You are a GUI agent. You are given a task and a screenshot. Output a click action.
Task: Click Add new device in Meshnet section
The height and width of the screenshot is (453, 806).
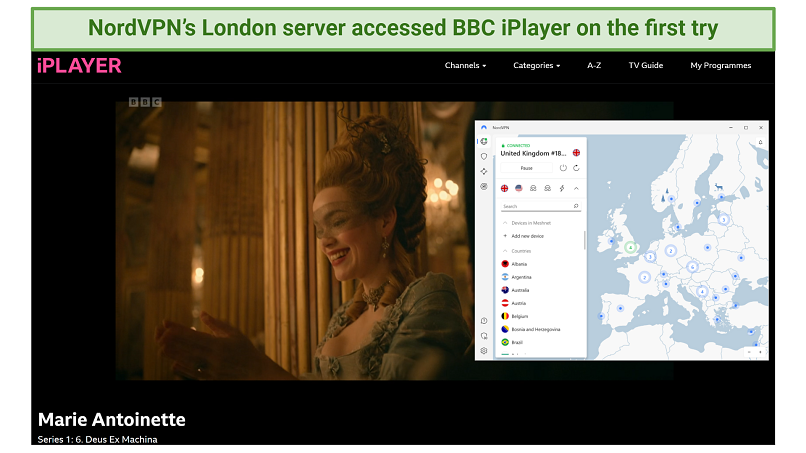[527, 236]
